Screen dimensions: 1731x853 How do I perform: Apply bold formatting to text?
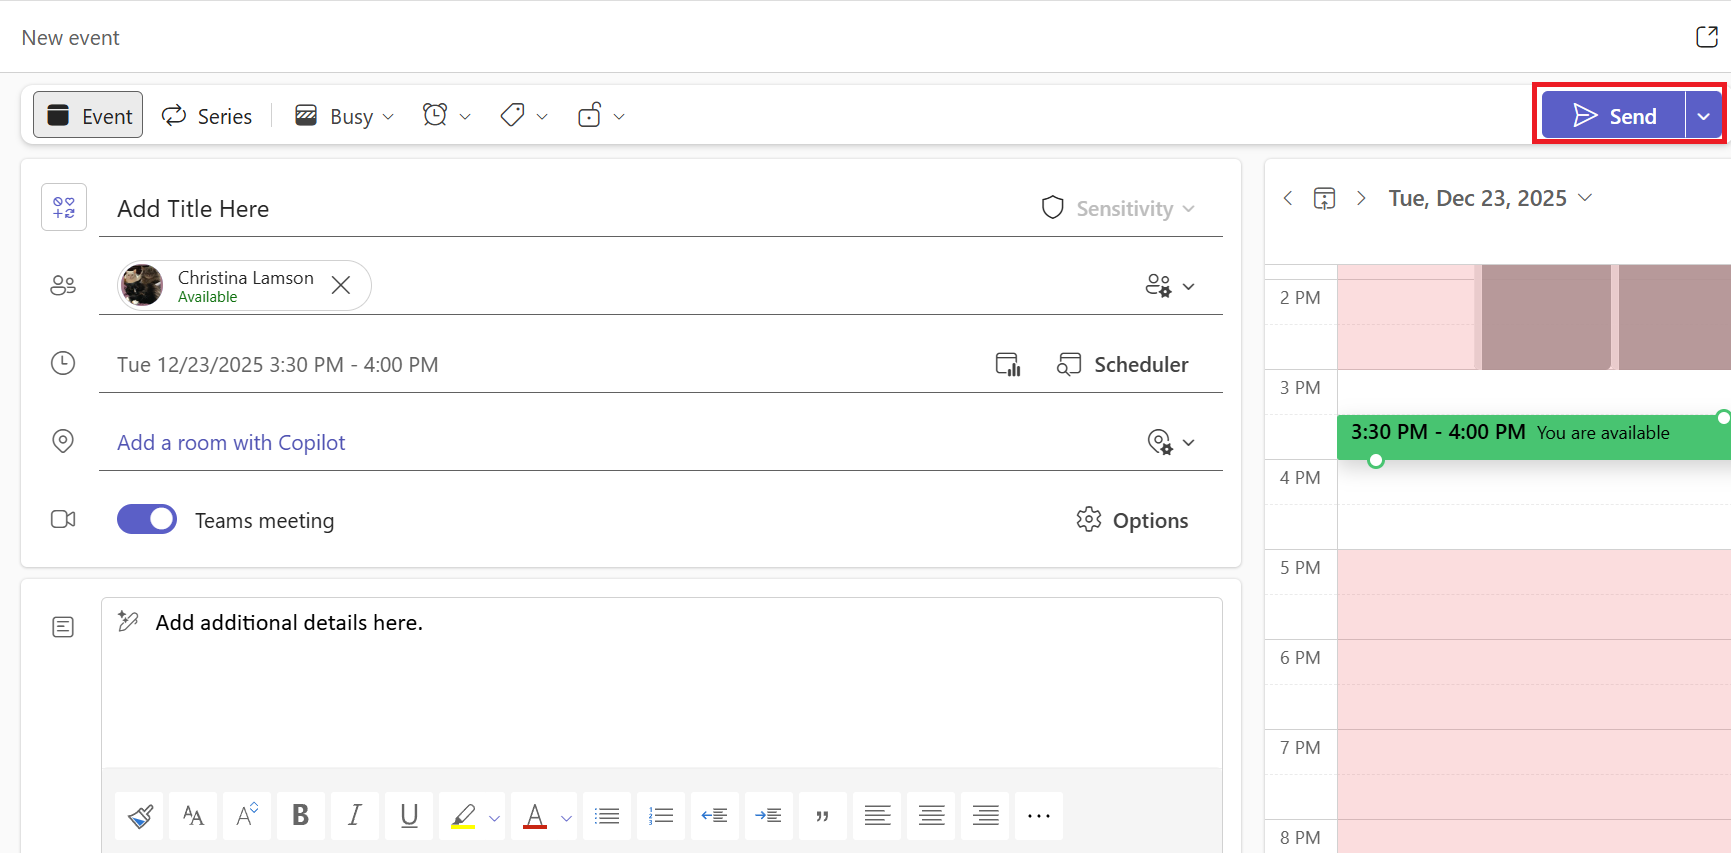click(300, 816)
